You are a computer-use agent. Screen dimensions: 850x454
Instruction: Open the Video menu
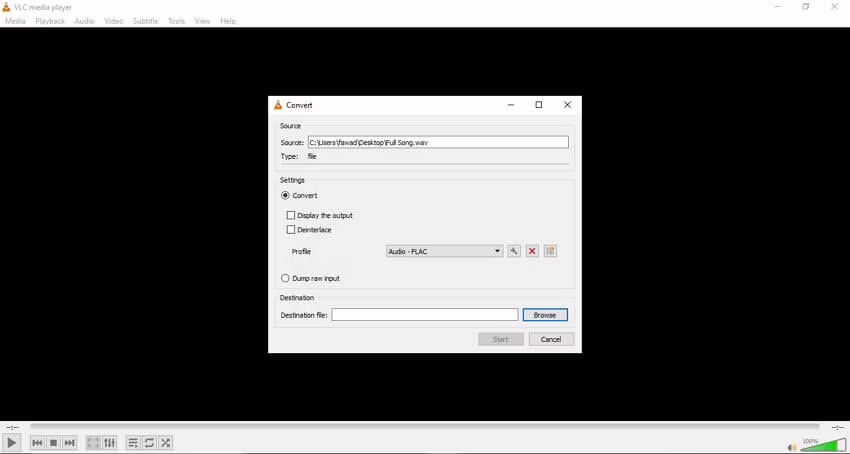(114, 21)
